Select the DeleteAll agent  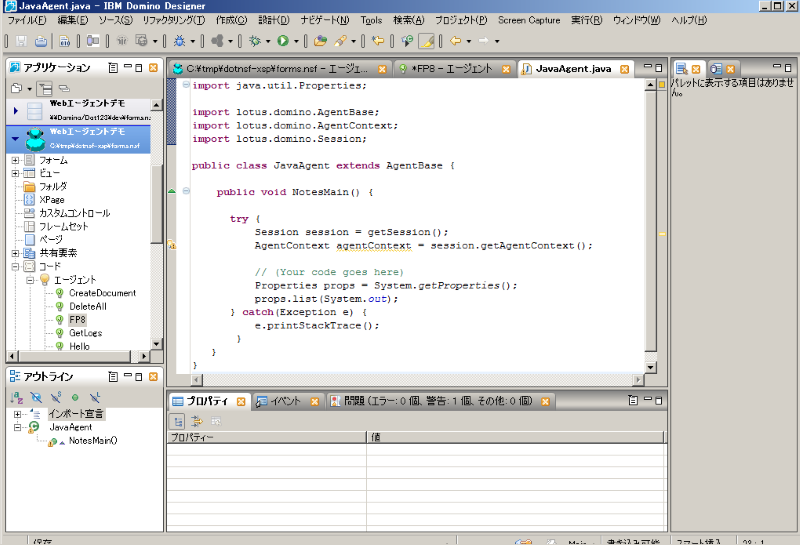[88, 306]
